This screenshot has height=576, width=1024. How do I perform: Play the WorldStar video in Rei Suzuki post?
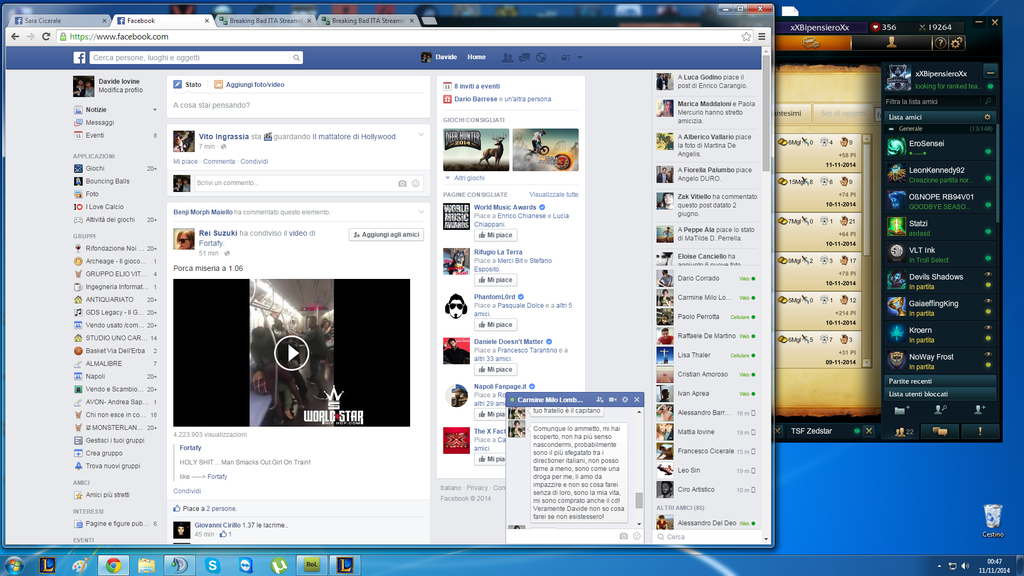[x=291, y=353]
